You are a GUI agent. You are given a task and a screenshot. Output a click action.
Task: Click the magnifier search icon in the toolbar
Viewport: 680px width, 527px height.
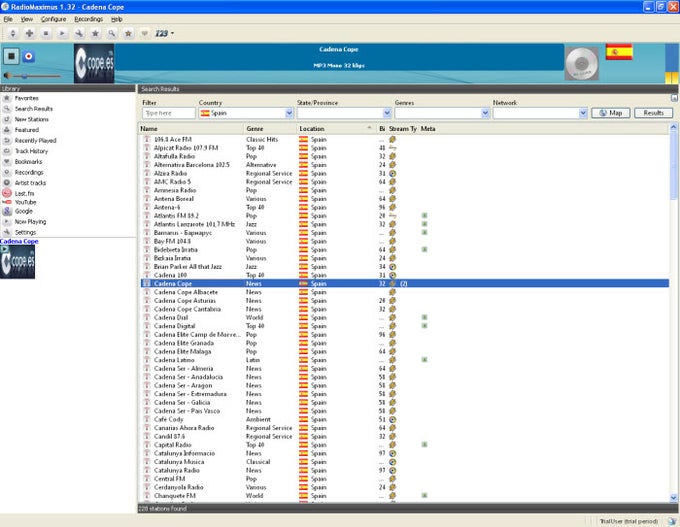(112, 33)
